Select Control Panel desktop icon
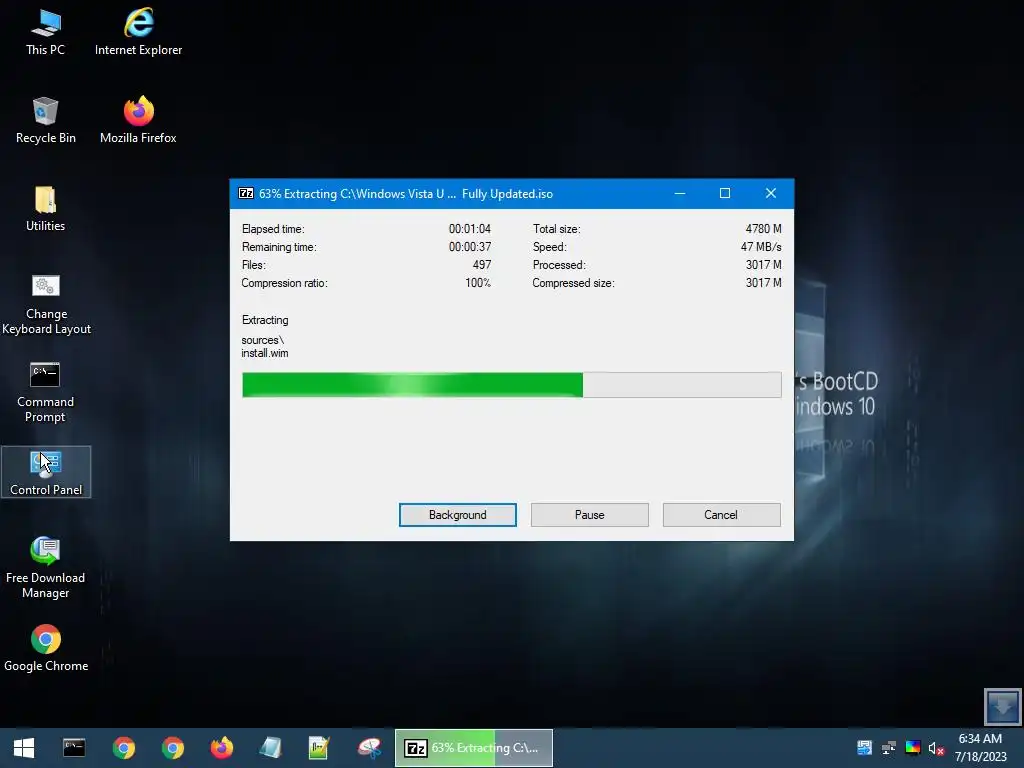1024x768 pixels. pos(46,472)
